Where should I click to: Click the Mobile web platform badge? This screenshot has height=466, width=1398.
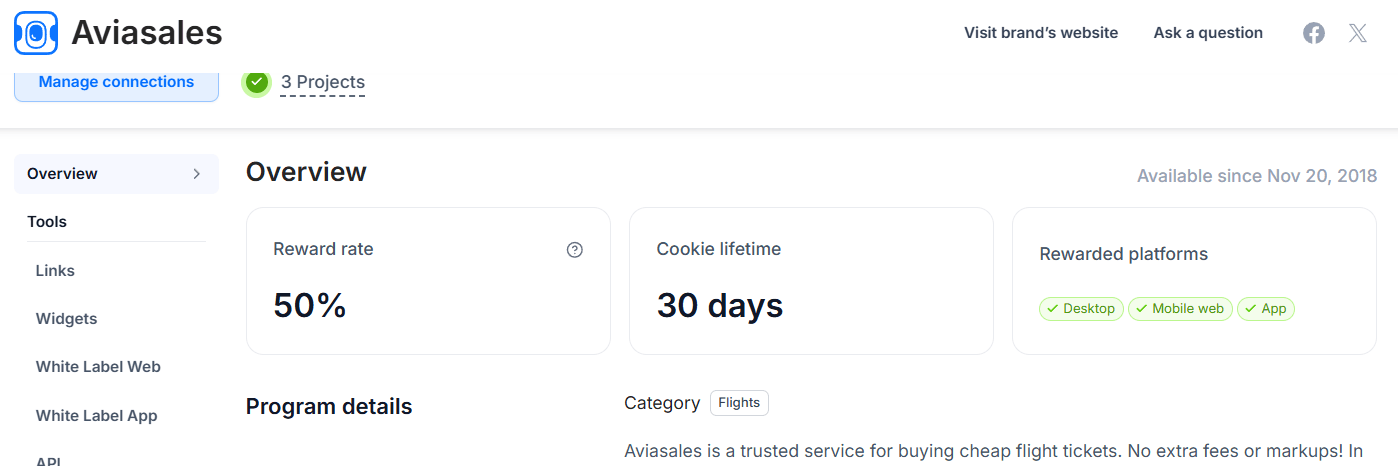tap(1180, 309)
